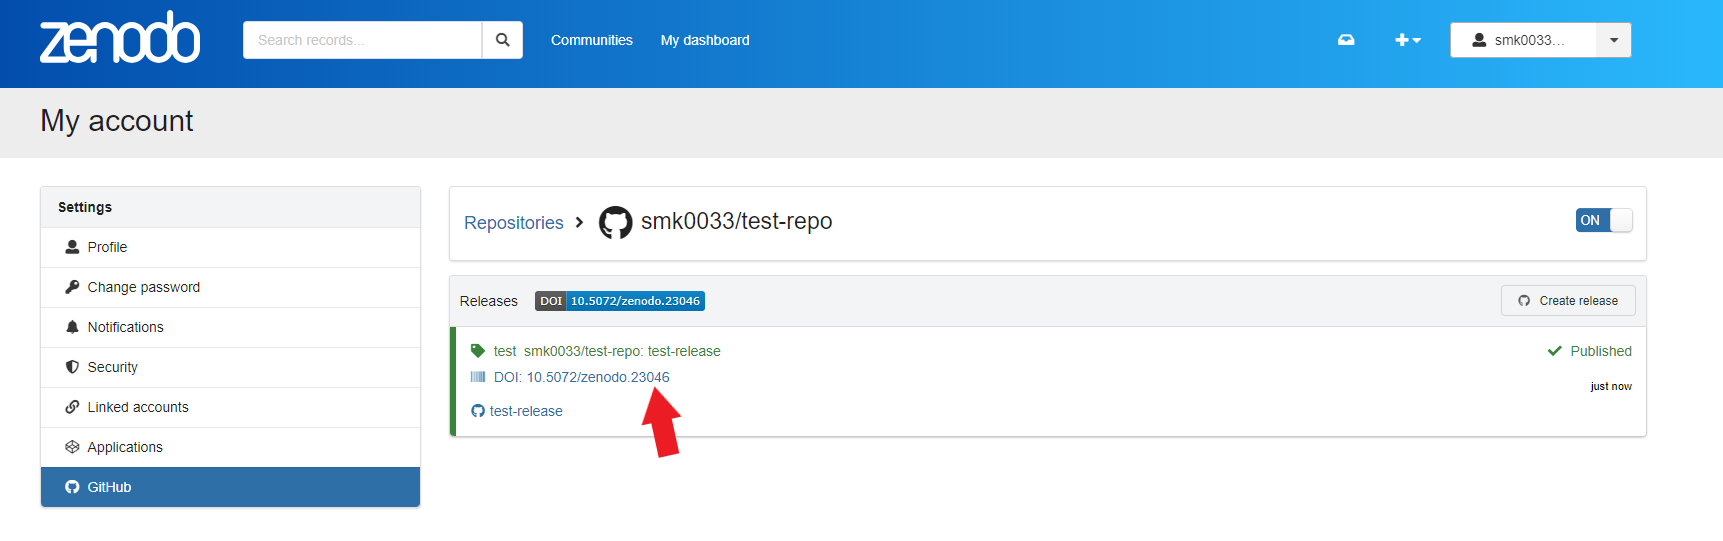Image resolution: width=1723 pixels, height=541 pixels.
Task: Click the Create release button
Action: (1568, 301)
